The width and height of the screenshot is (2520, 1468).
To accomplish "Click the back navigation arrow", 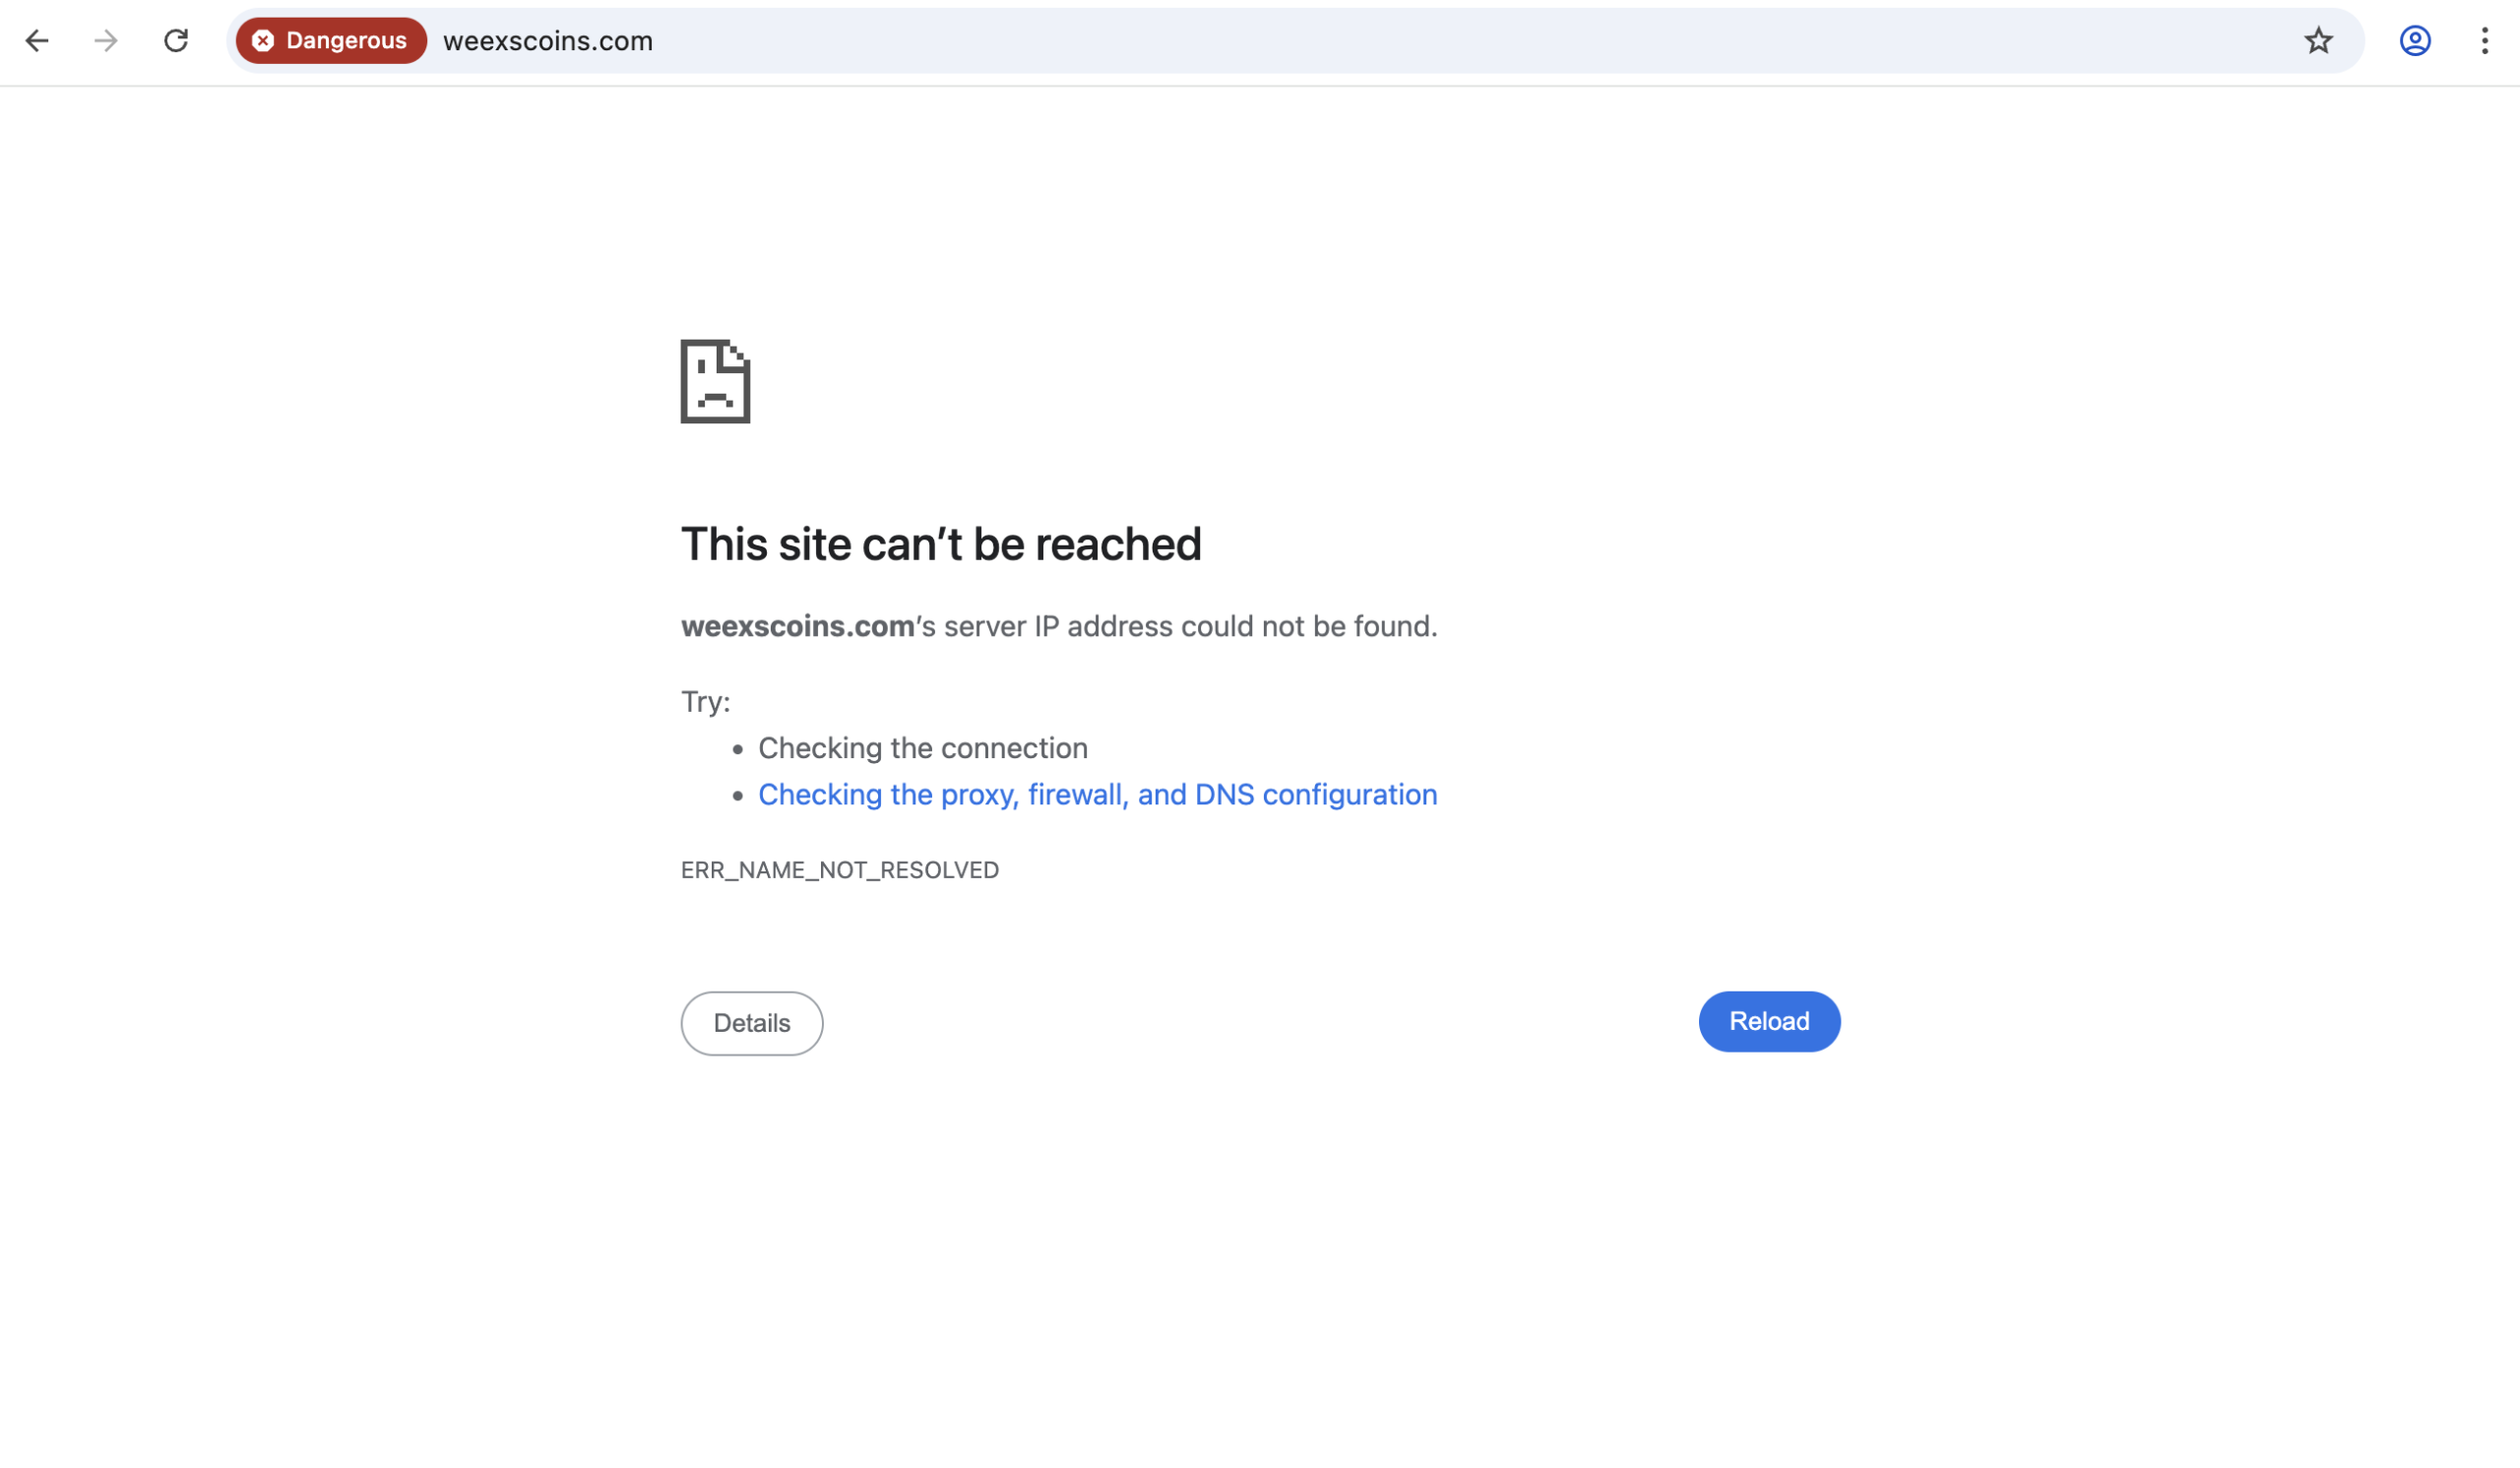I will pos(37,41).
